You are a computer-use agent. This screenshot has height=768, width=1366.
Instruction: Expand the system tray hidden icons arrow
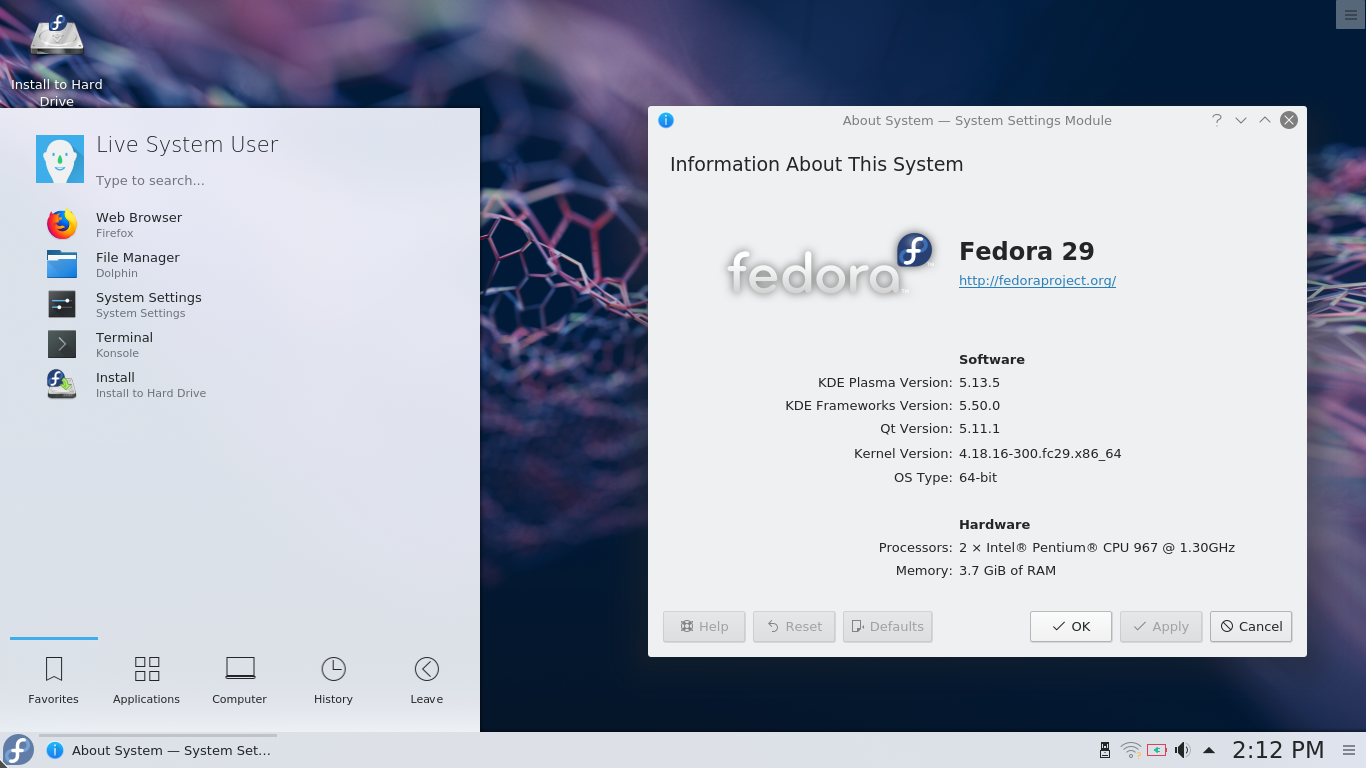pos(1208,749)
